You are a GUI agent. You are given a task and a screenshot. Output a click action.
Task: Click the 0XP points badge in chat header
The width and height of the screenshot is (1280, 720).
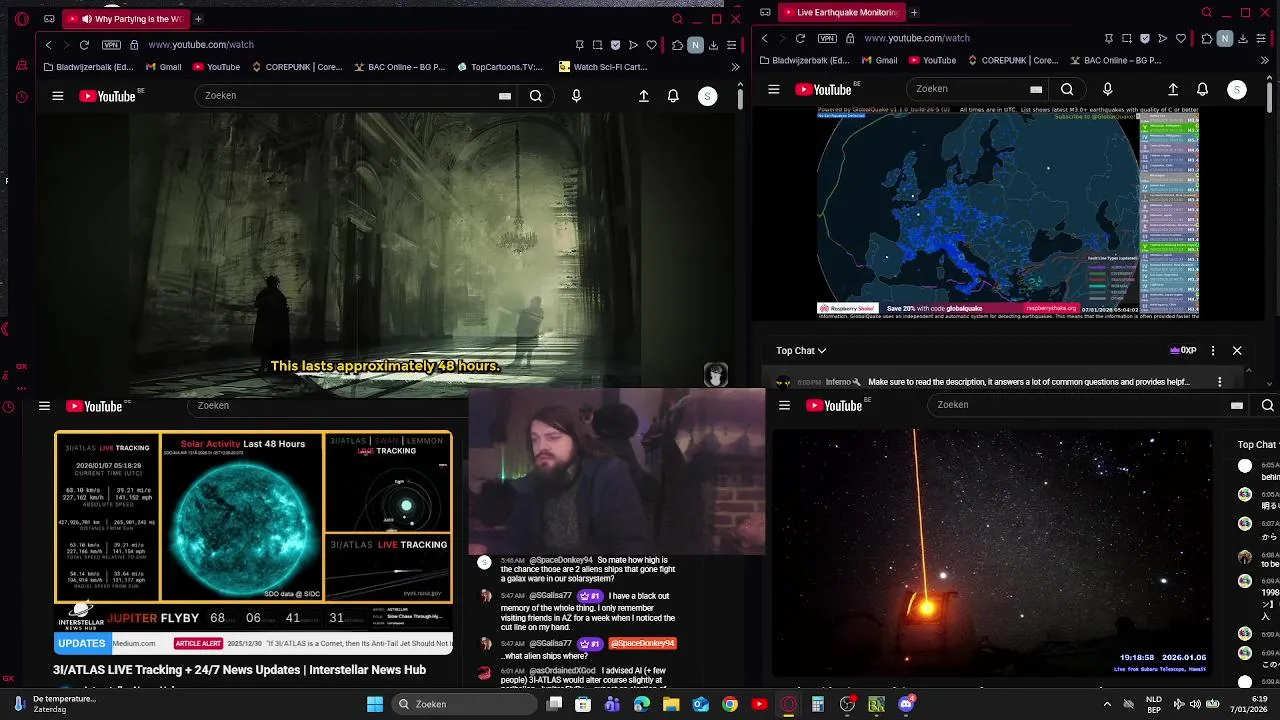[x=1183, y=351]
